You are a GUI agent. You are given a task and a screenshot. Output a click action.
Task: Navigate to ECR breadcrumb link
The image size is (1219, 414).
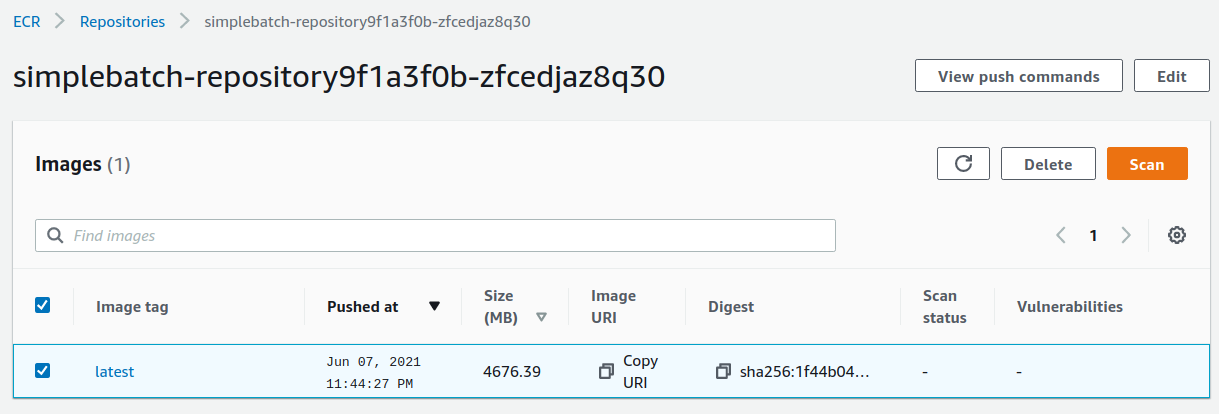click(27, 21)
